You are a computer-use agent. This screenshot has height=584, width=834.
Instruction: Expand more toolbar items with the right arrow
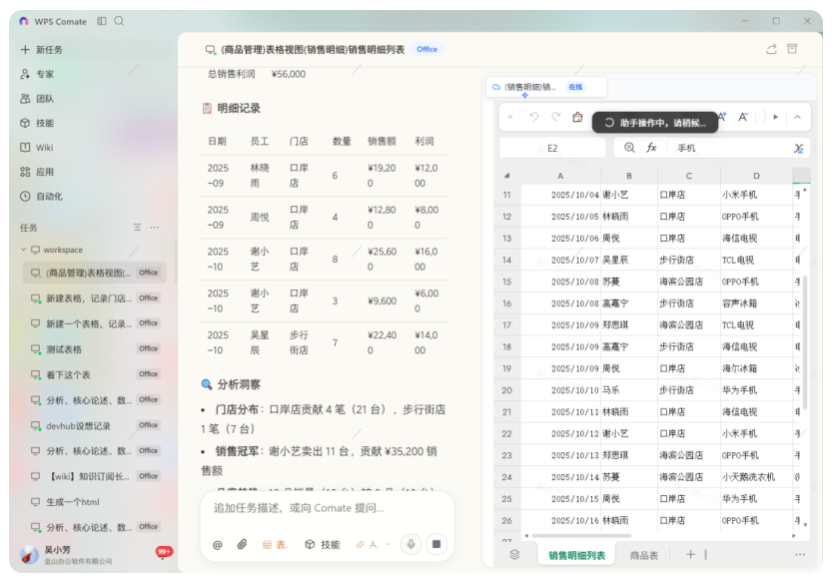click(775, 117)
